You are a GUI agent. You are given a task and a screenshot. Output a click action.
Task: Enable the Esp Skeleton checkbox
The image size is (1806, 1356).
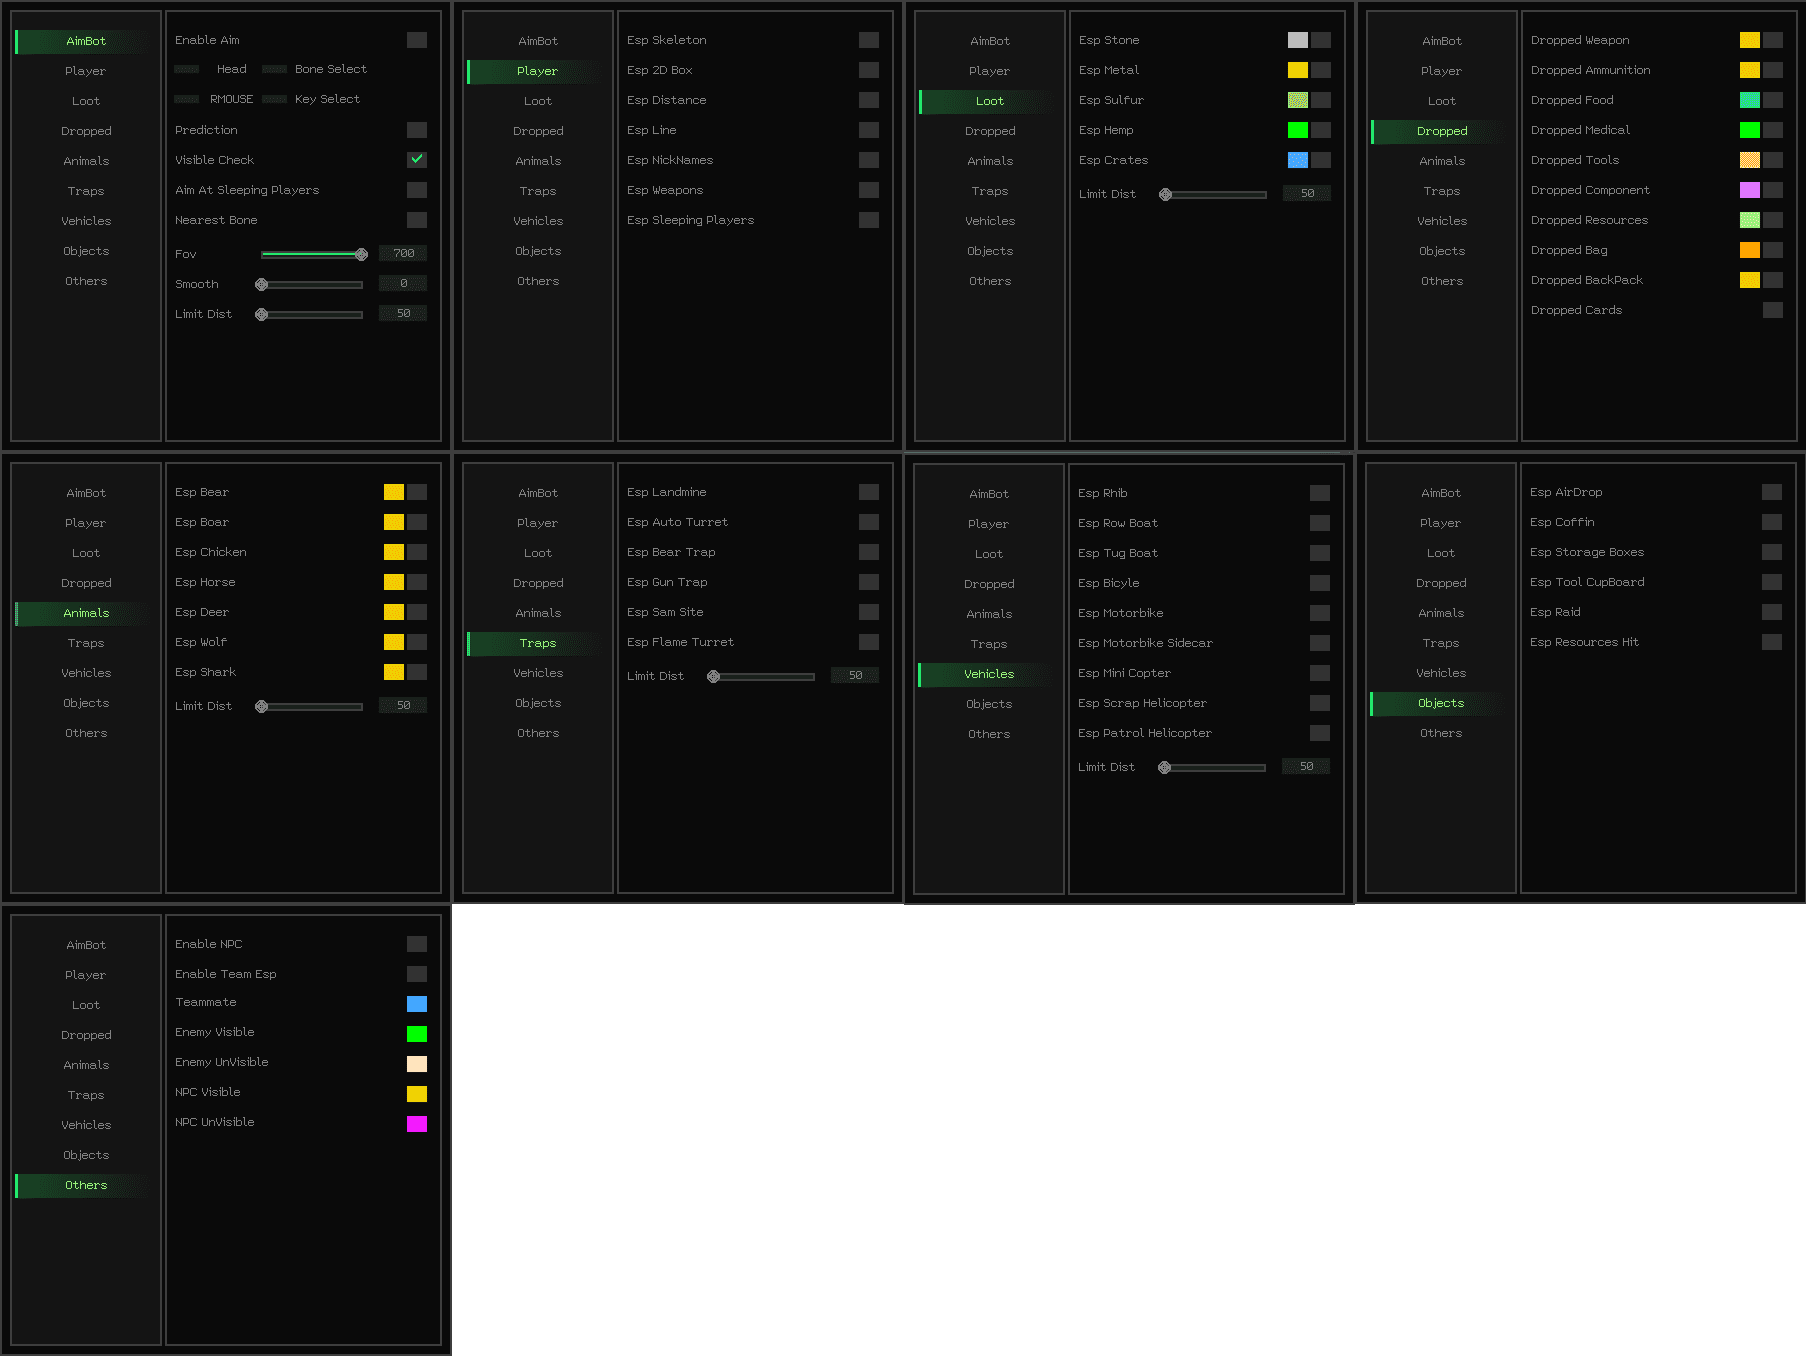pyautogui.click(x=868, y=40)
